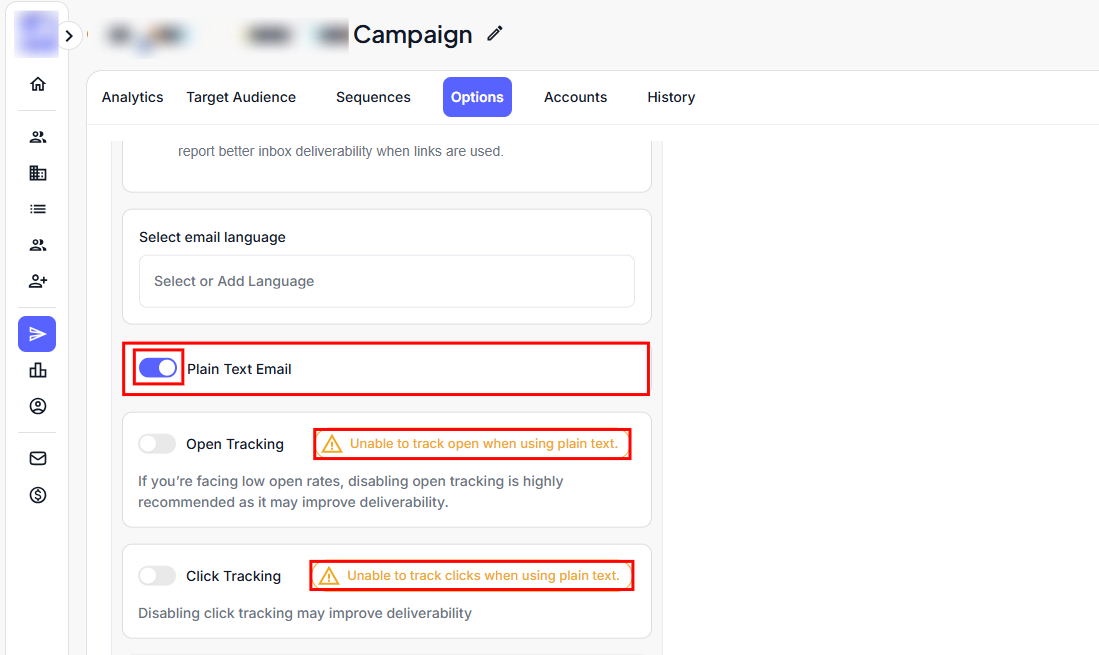
Task: Edit campaign name with pencil icon
Action: click(494, 34)
